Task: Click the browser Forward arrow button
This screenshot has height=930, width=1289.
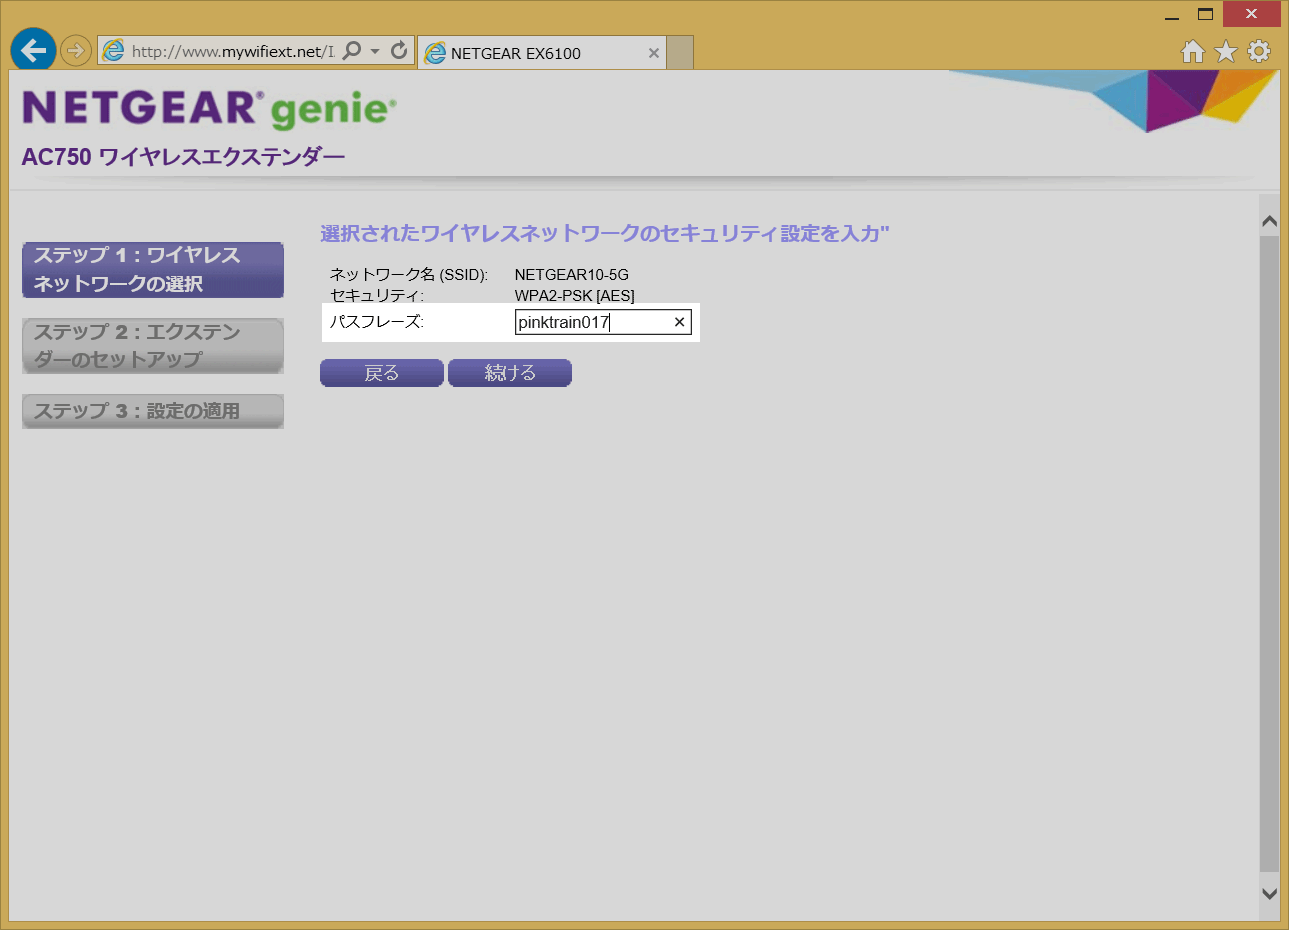Action: tap(76, 50)
